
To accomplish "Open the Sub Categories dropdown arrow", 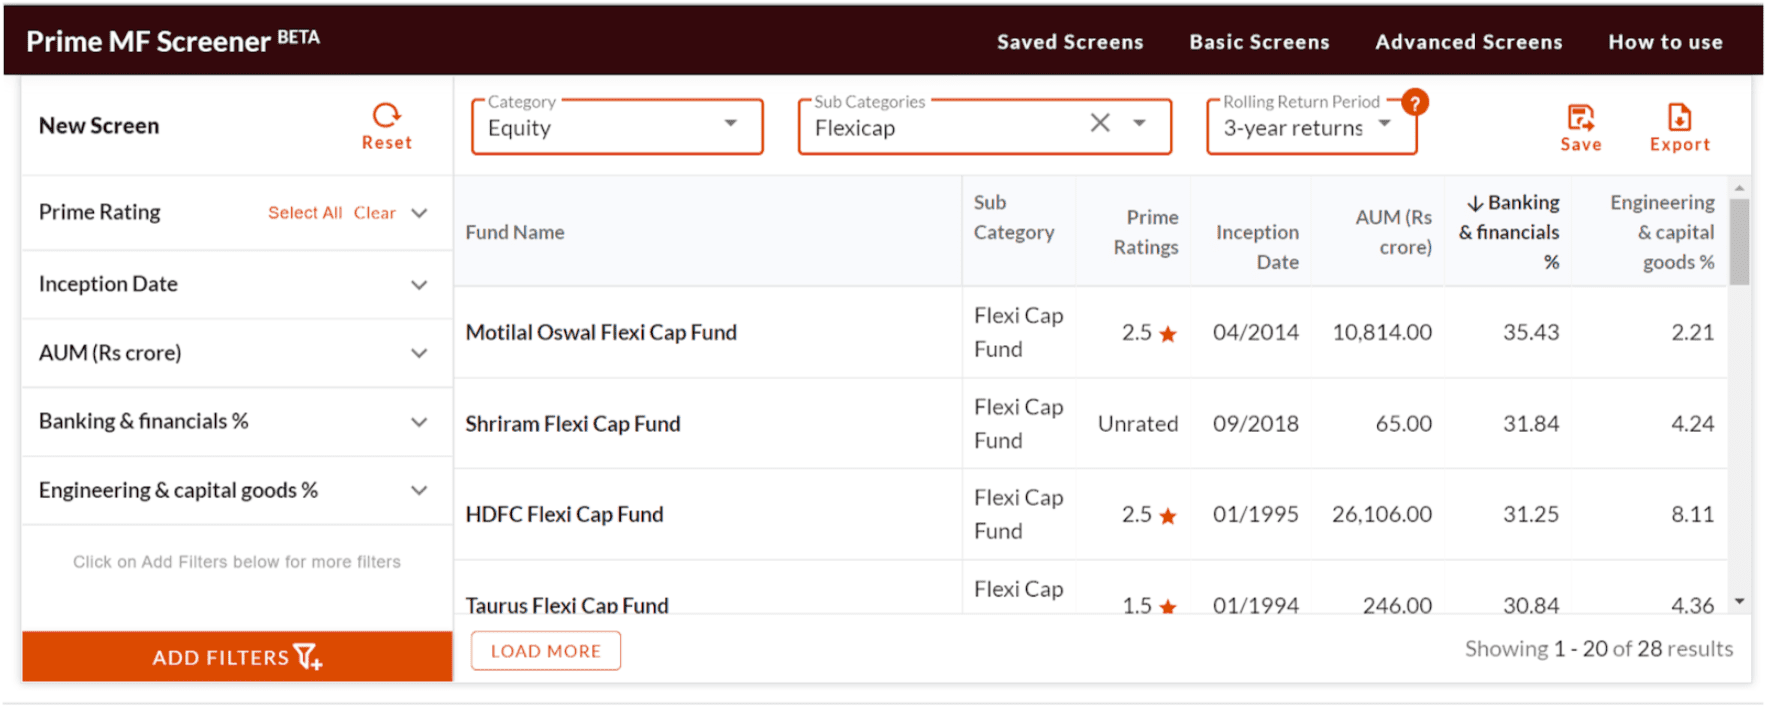I will tap(1139, 123).
